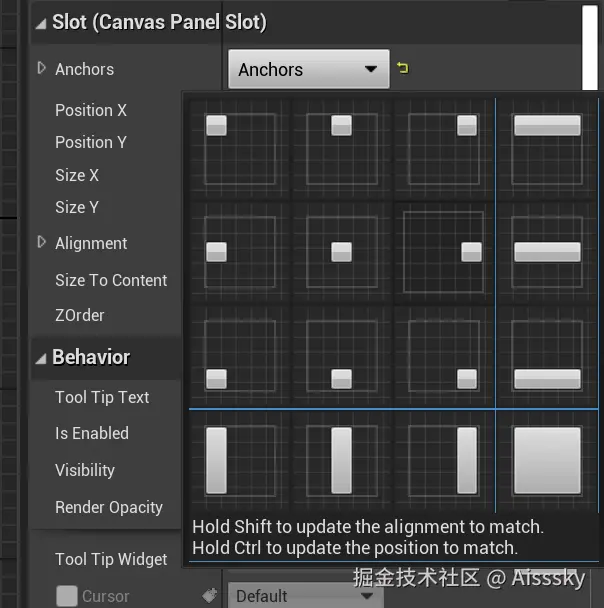This screenshot has width=604, height=608.
Task: Select the top-right anchor preset
Action: (x=442, y=148)
